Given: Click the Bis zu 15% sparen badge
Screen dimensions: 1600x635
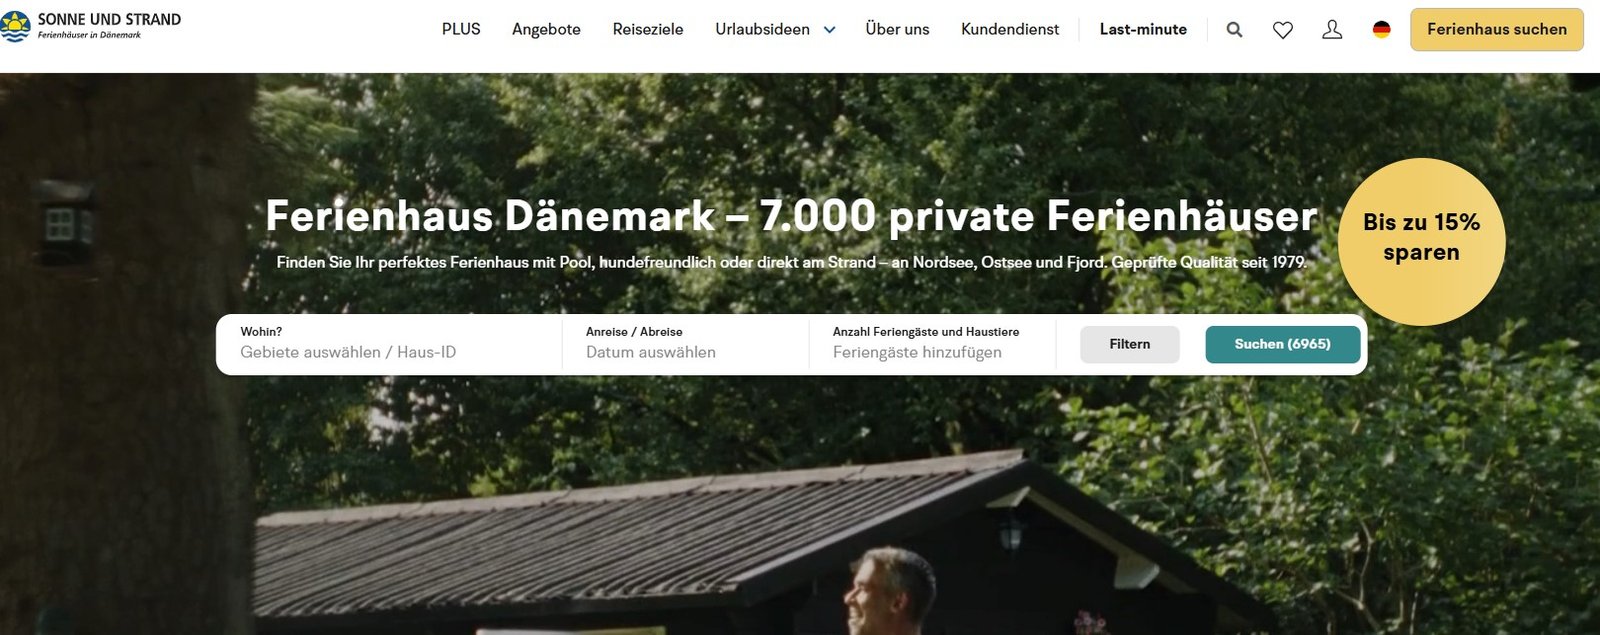Looking at the screenshot, I should coord(1421,241).
